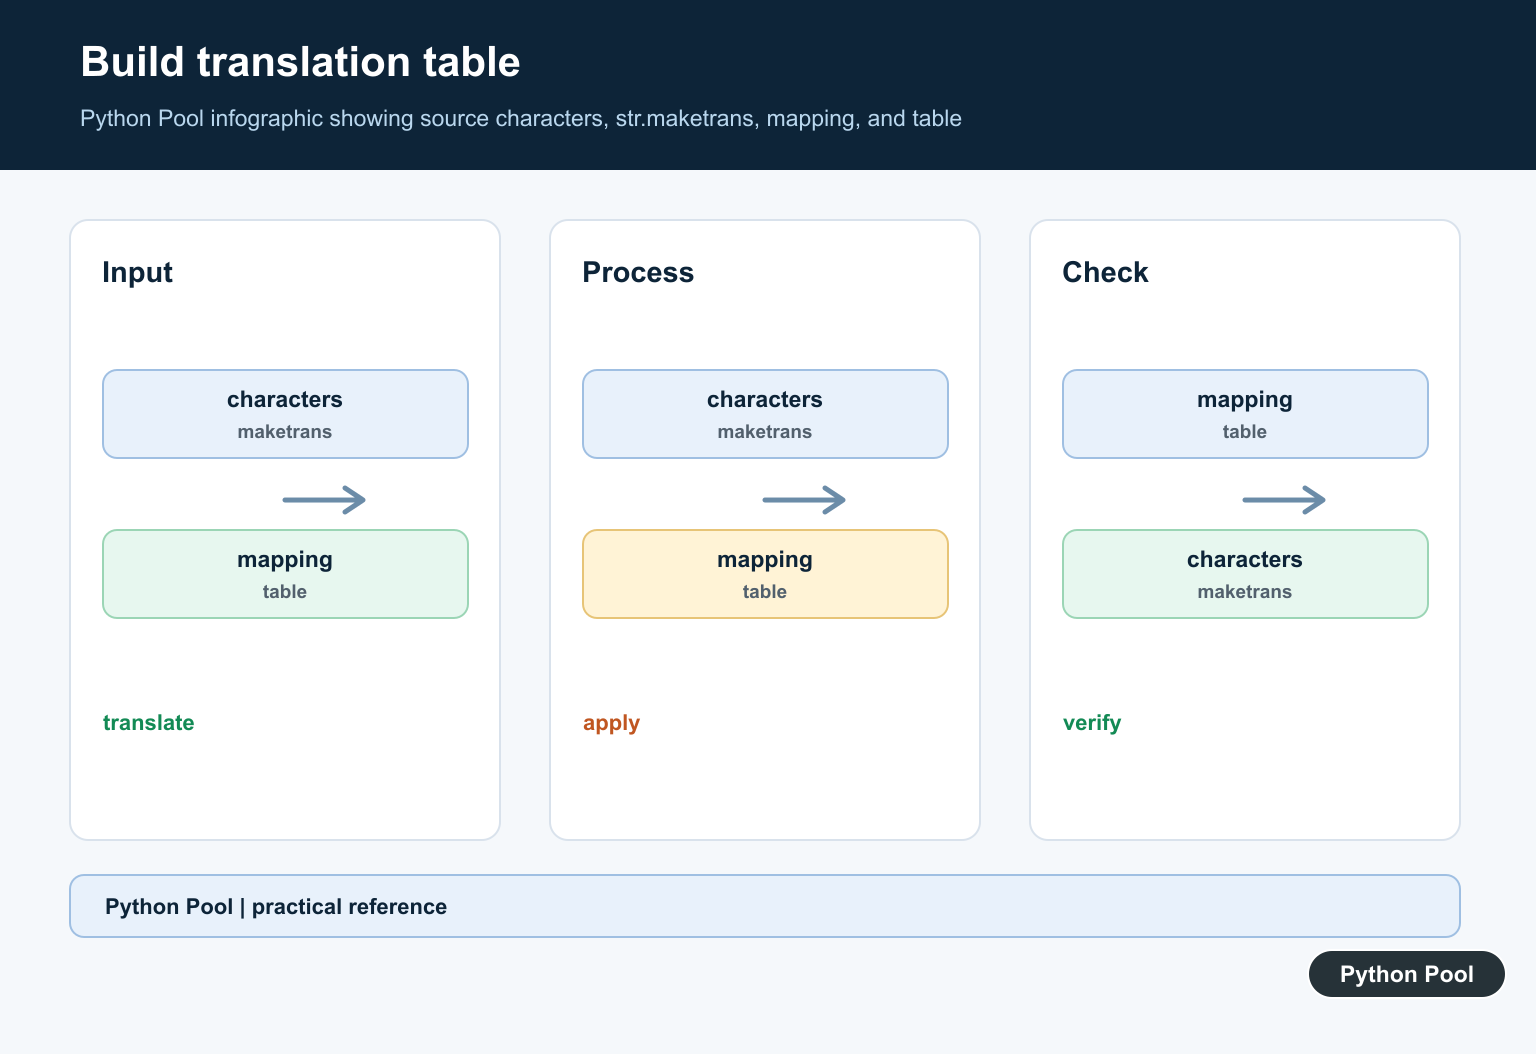Click the yellow 'mapping table' box in Process card

pos(765,574)
